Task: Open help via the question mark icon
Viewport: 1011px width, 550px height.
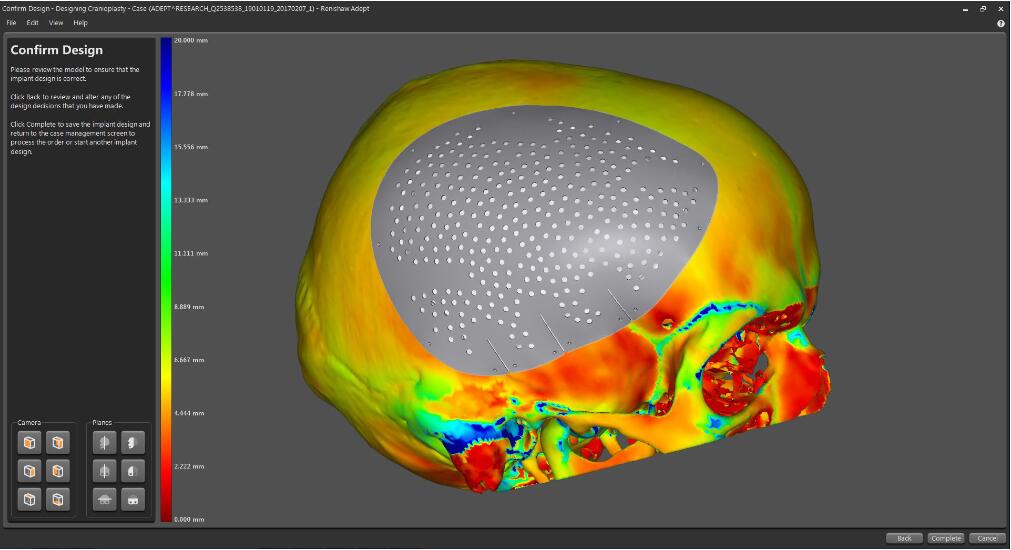Action: point(1000,23)
